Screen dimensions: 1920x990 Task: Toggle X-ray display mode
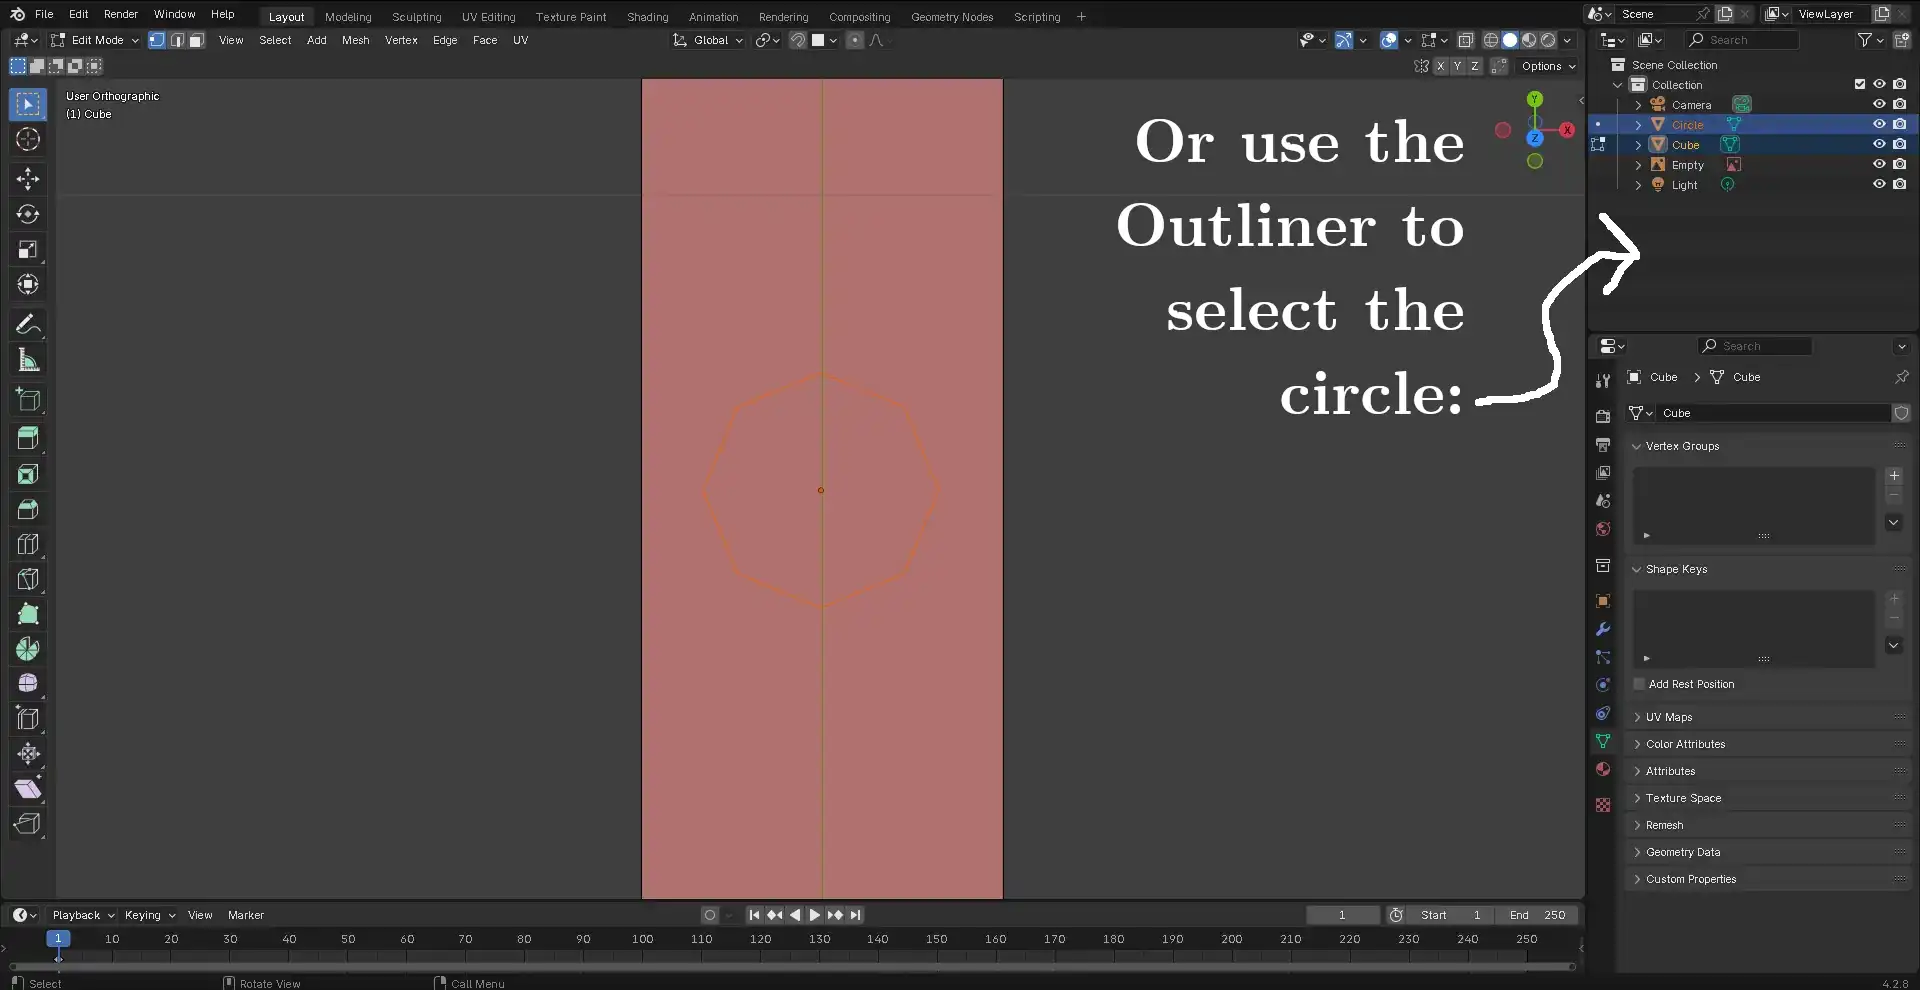point(1466,40)
